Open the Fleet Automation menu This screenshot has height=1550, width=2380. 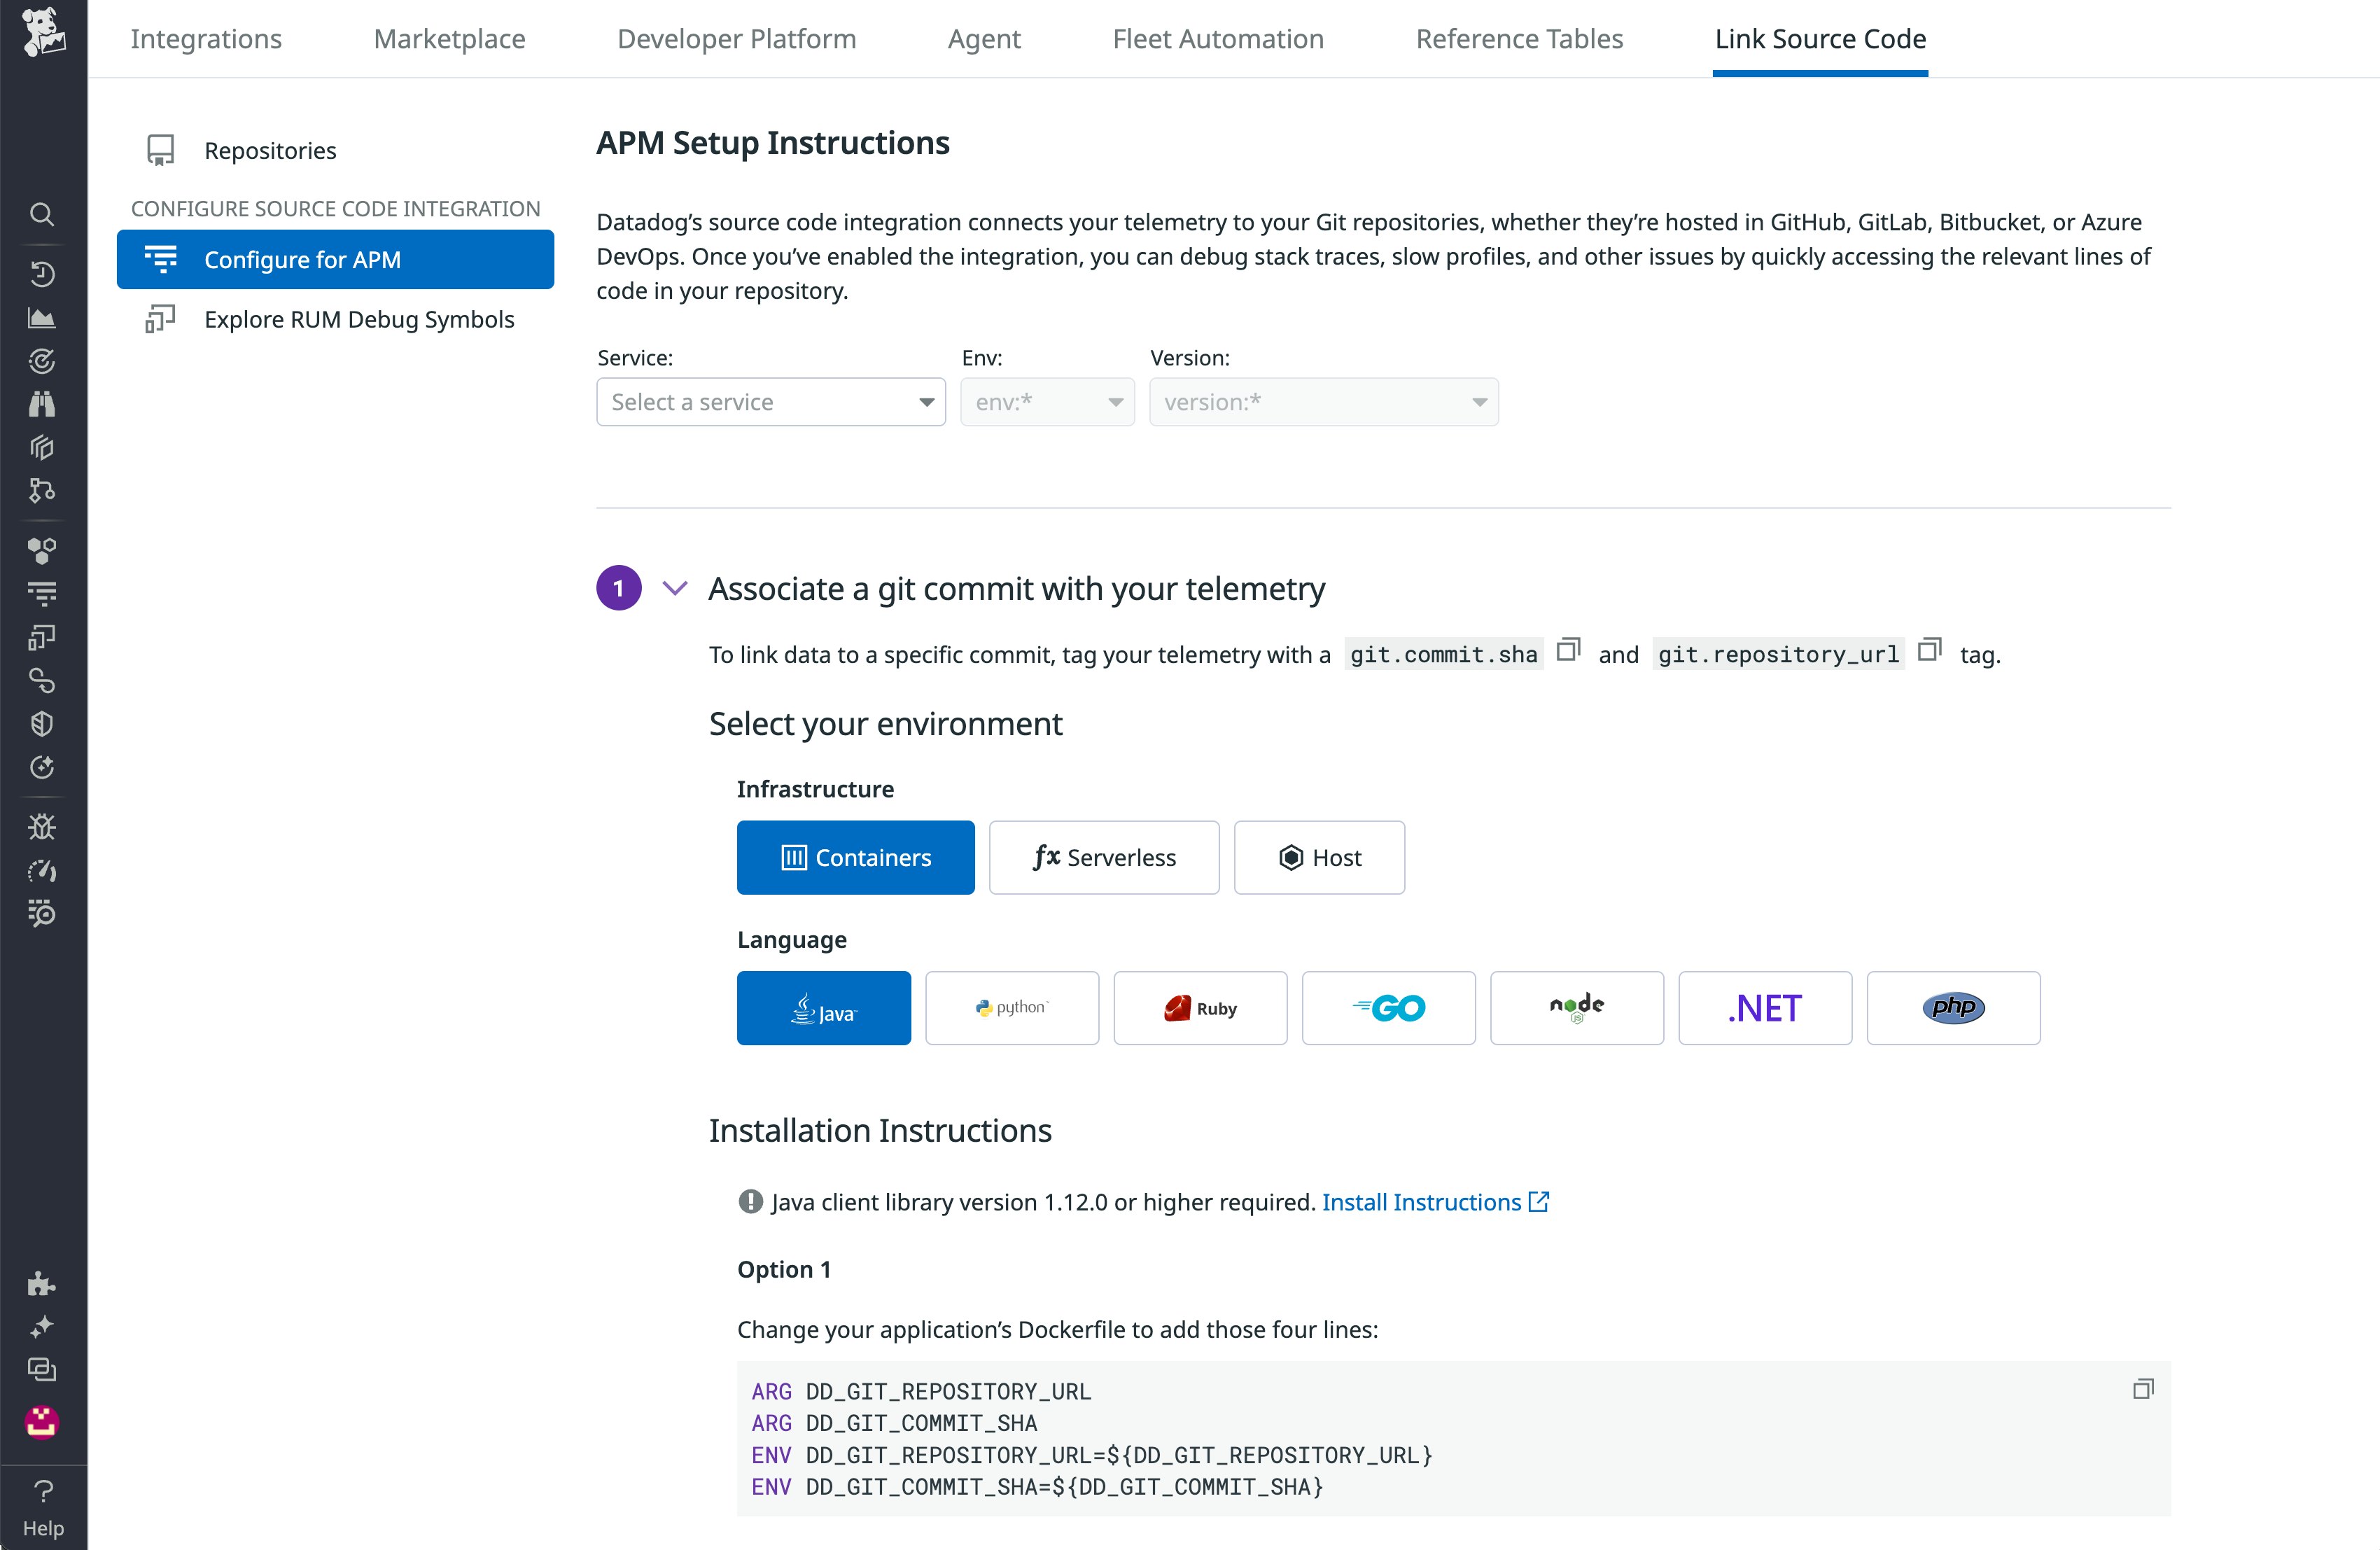tap(1218, 38)
